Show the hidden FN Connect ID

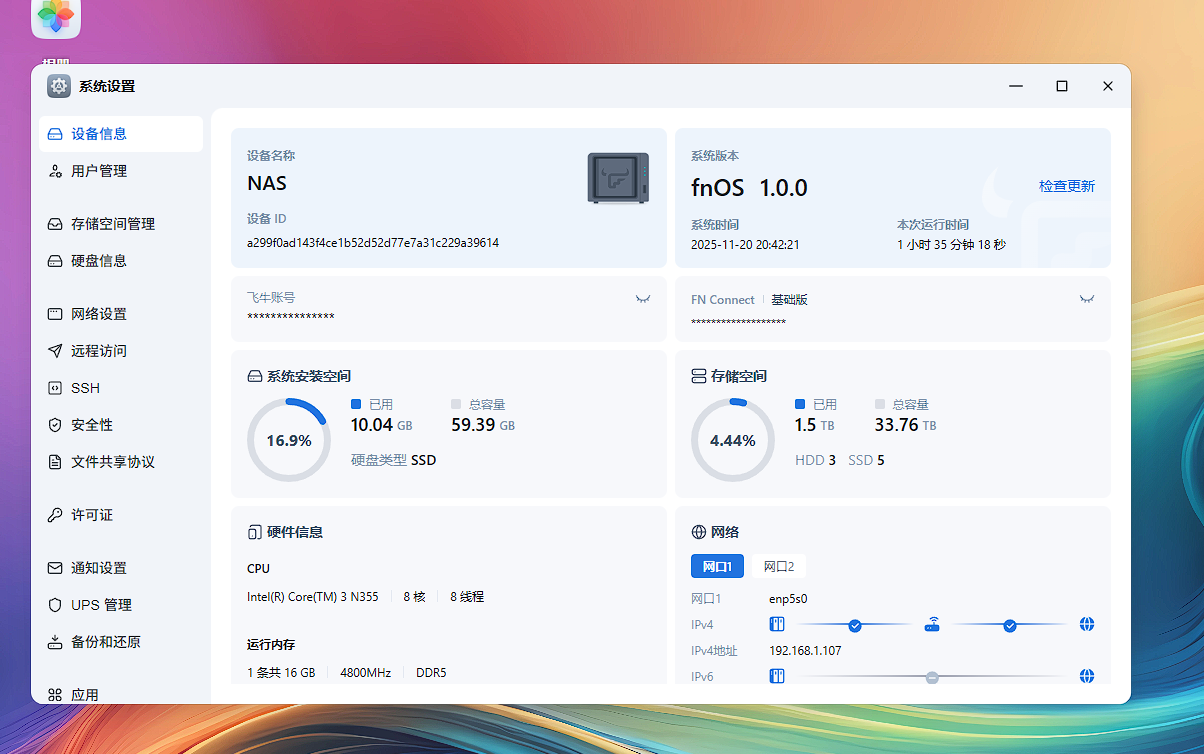click(x=1087, y=299)
